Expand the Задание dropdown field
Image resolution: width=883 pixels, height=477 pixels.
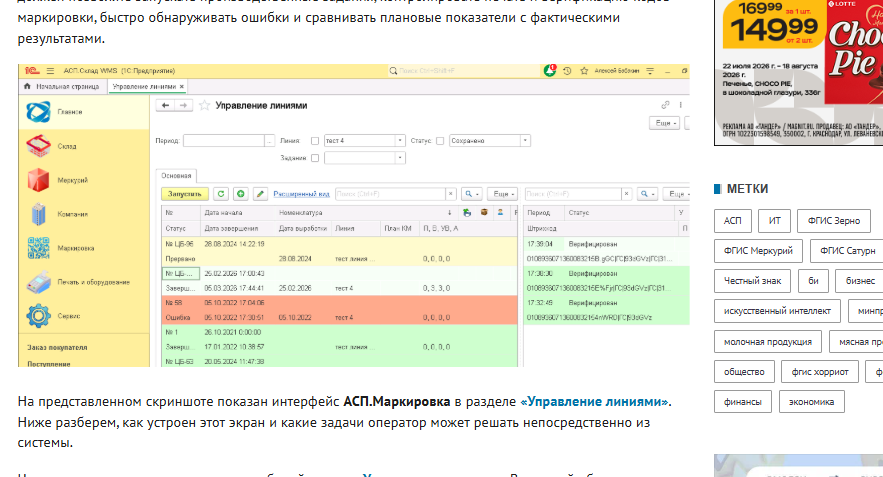click(400, 158)
